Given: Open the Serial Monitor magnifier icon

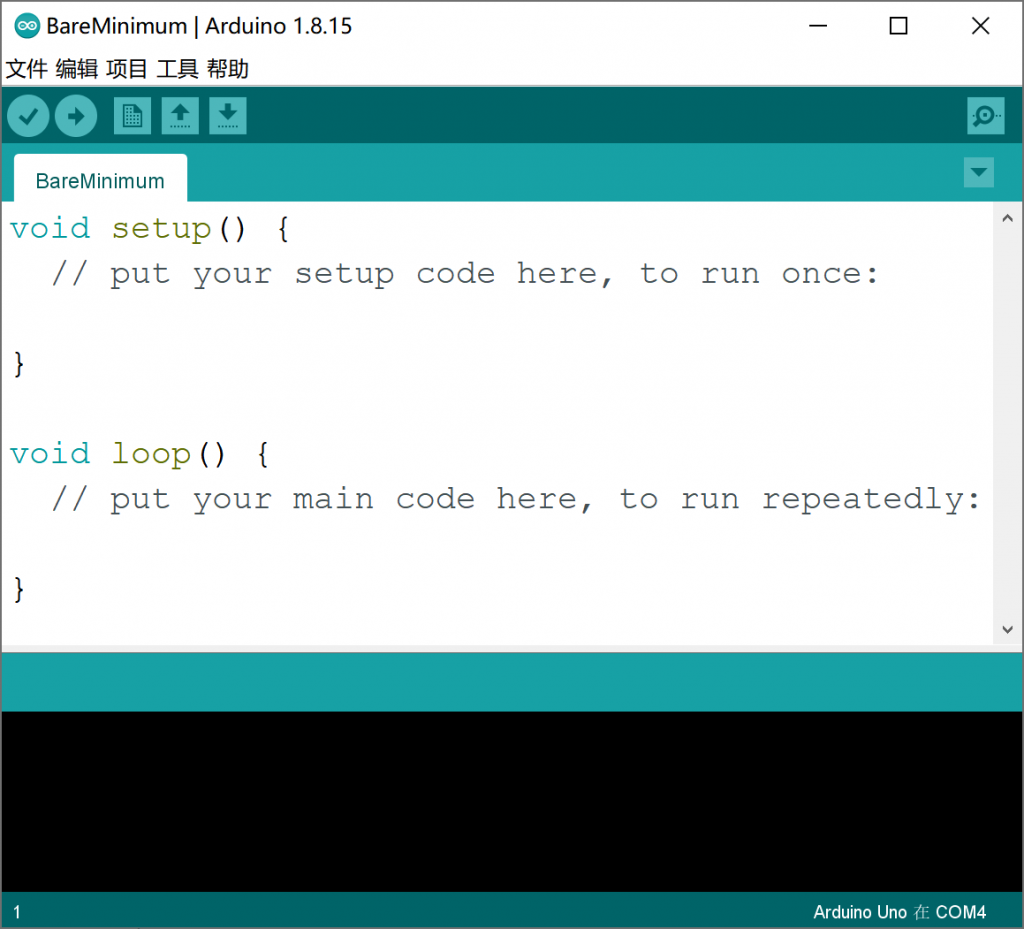Looking at the screenshot, I should (985, 116).
